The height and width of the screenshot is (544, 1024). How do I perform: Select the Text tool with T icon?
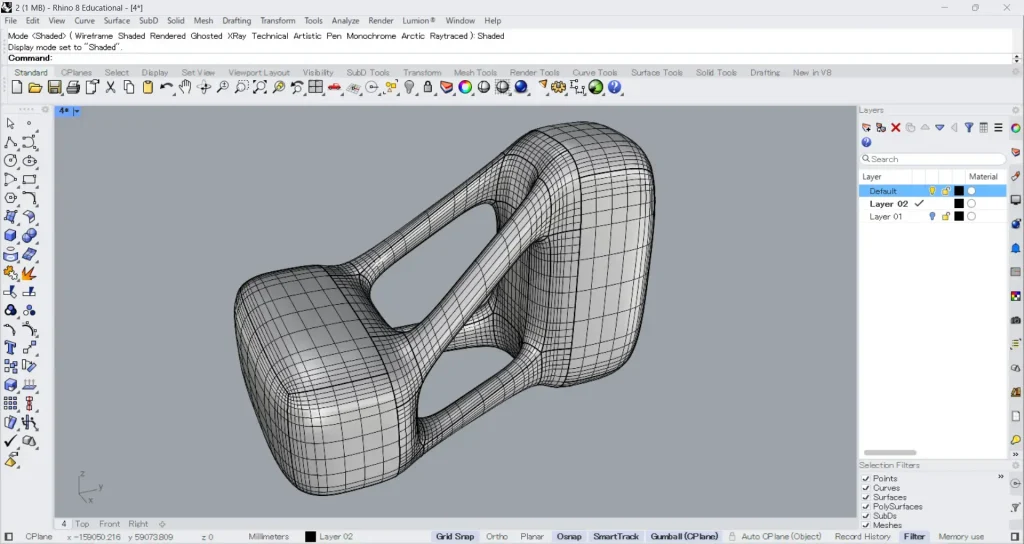pyautogui.click(x=10, y=347)
